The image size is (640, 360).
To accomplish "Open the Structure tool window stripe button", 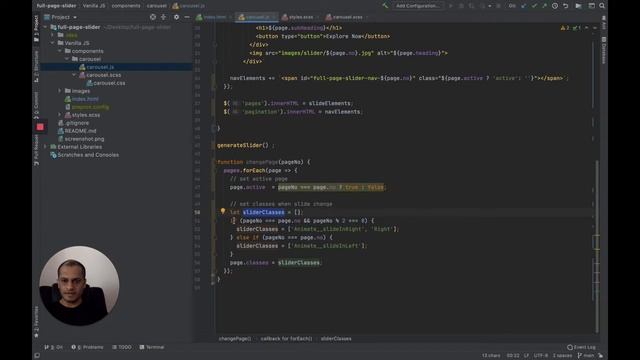I will tap(36, 66).
